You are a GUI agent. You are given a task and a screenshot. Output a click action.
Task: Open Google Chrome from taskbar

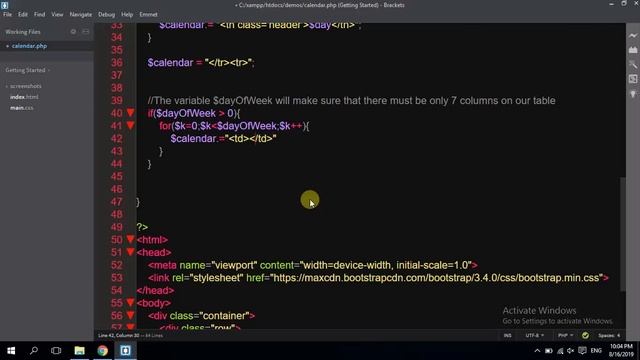point(102,351)
